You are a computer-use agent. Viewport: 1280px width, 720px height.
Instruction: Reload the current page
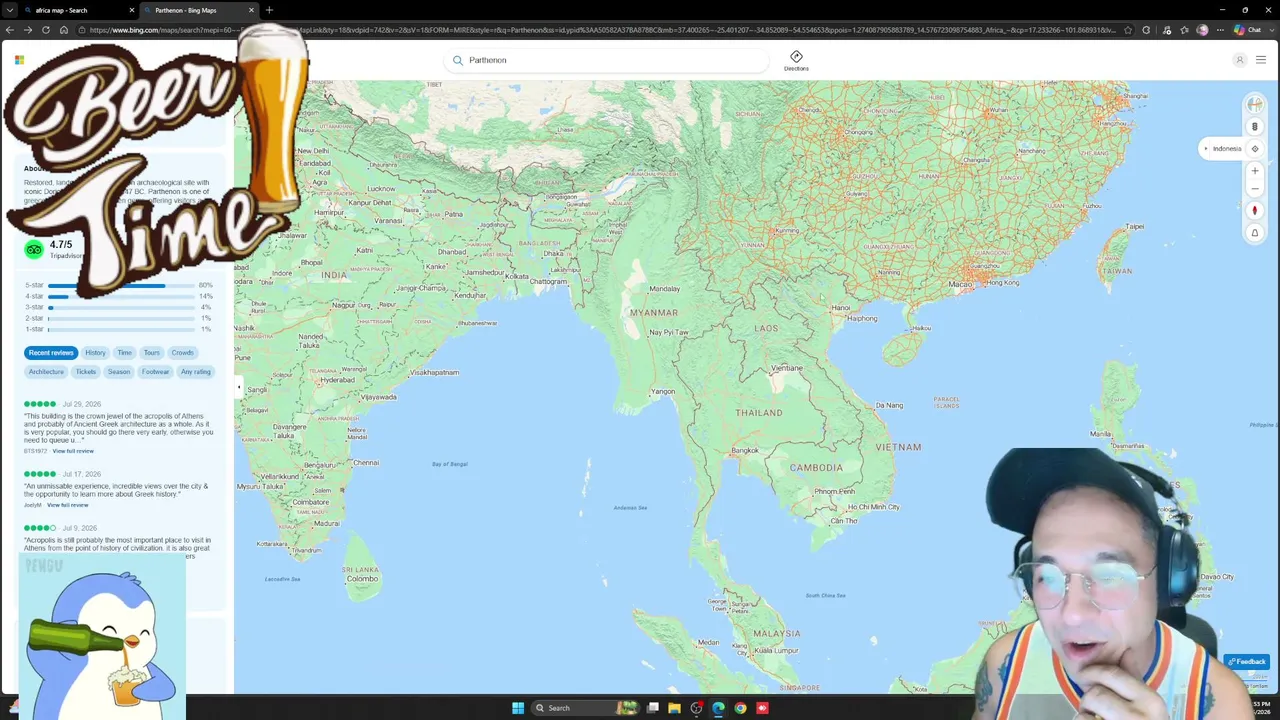pos(46,30)
